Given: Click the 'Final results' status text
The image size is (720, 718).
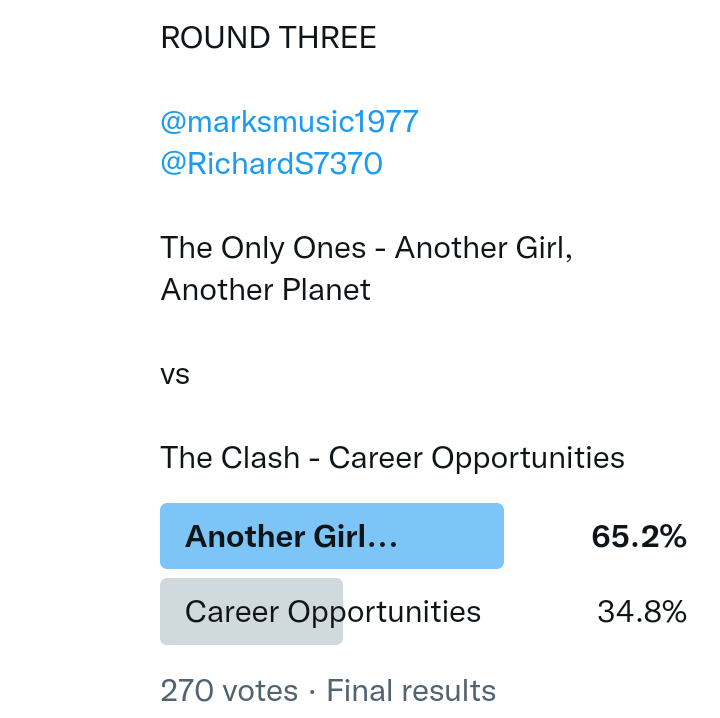Looking at the screenshot, I should click(411, 691).
